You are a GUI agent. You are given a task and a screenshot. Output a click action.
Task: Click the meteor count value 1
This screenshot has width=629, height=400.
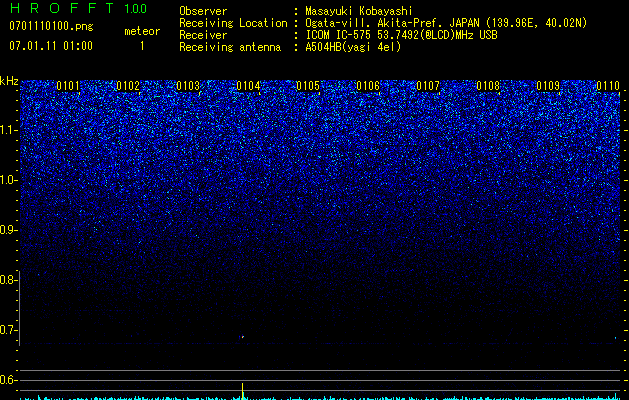coord(142,46)
